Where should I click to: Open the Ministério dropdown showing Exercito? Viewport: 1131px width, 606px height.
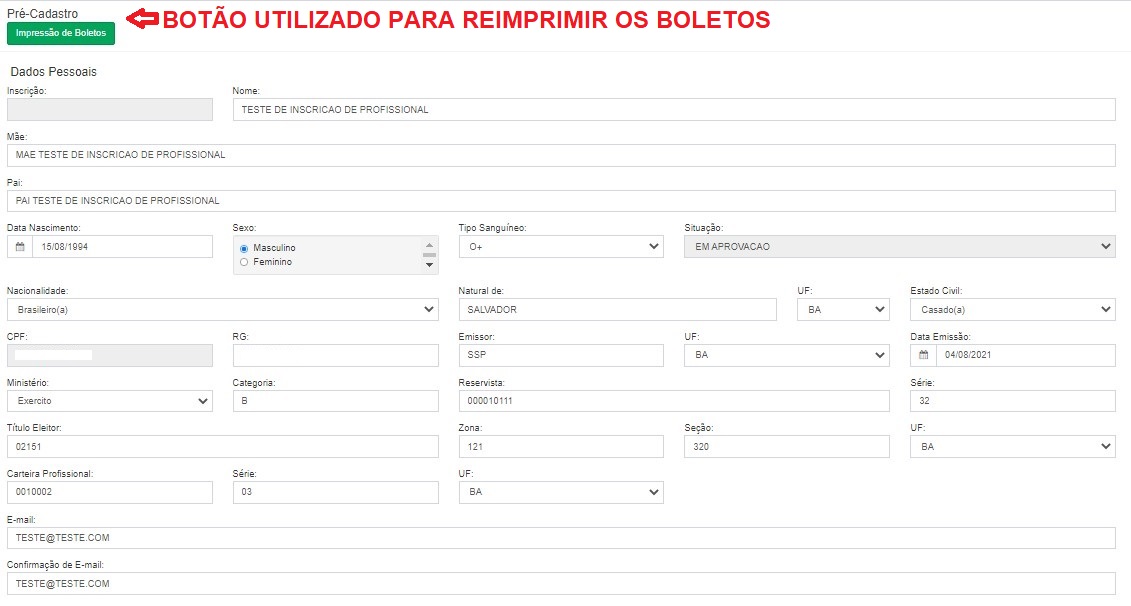[x=110, y=401]
